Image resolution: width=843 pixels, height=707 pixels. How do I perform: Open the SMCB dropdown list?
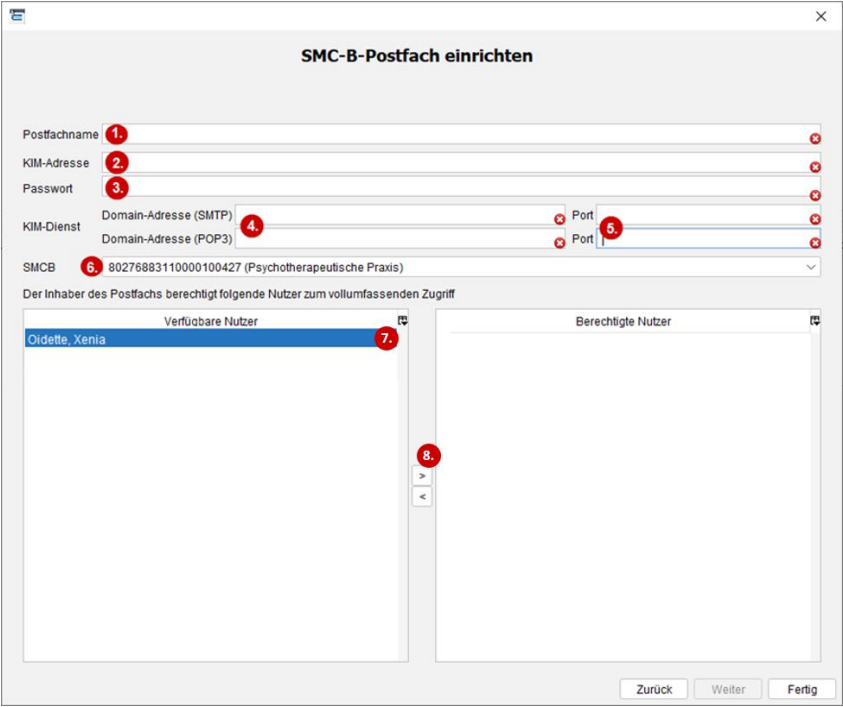[461, 267]
